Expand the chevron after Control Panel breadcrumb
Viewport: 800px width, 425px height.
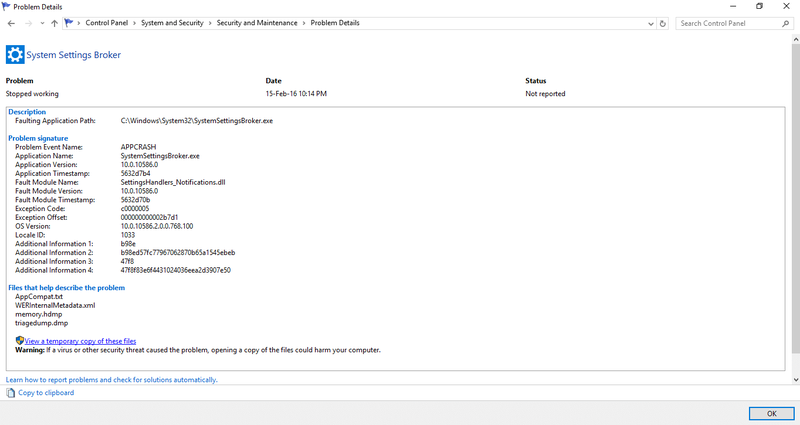tap(135, 23)
